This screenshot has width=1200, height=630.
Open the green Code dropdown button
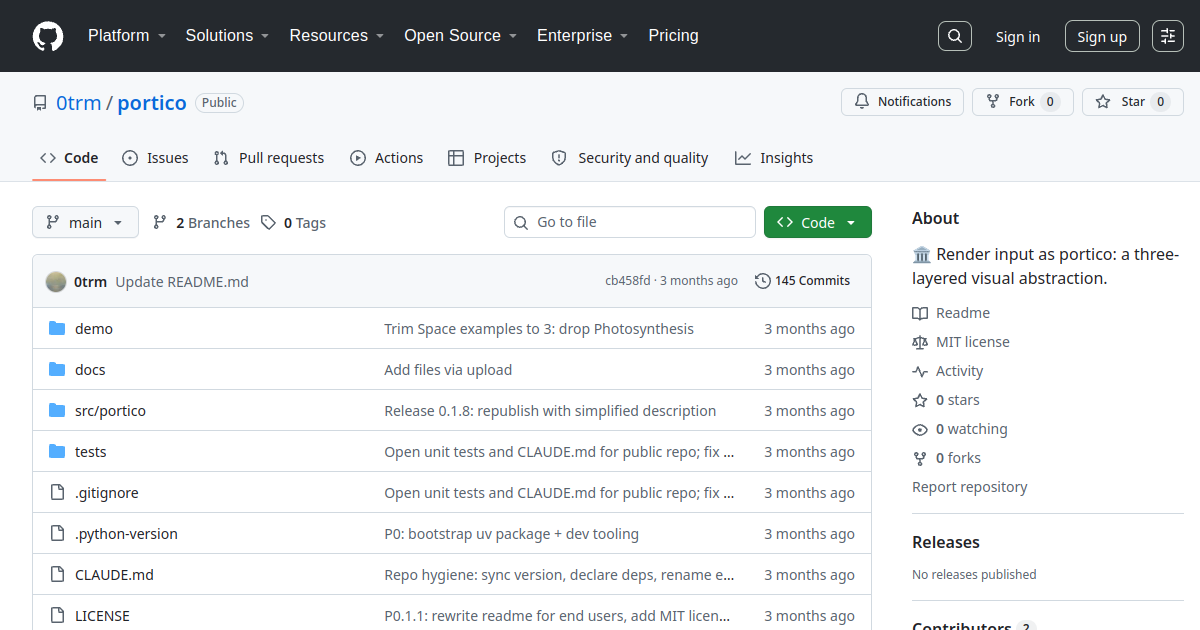[818, 222]
